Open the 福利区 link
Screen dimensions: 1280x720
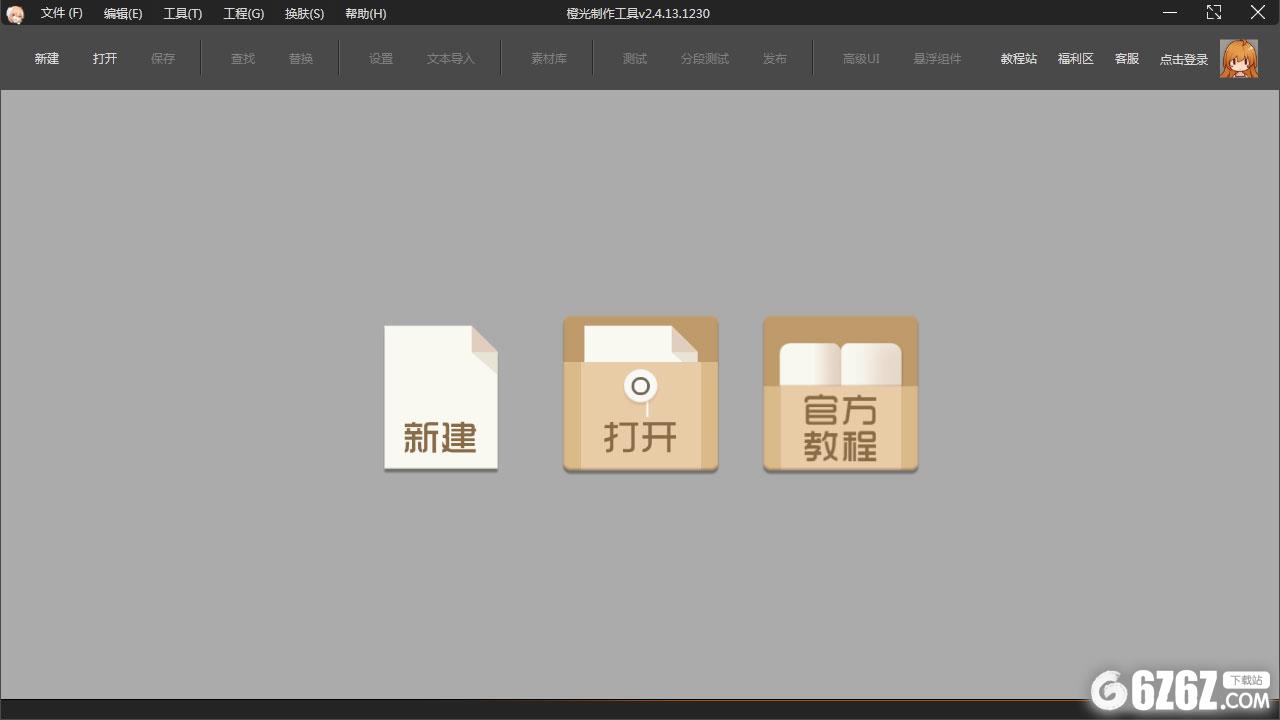click(1076, 59)
